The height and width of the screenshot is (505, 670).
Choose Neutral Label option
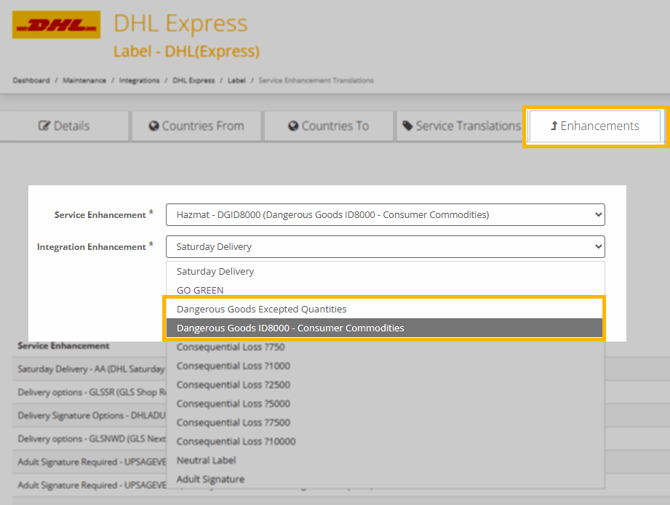tap(385, 460)
